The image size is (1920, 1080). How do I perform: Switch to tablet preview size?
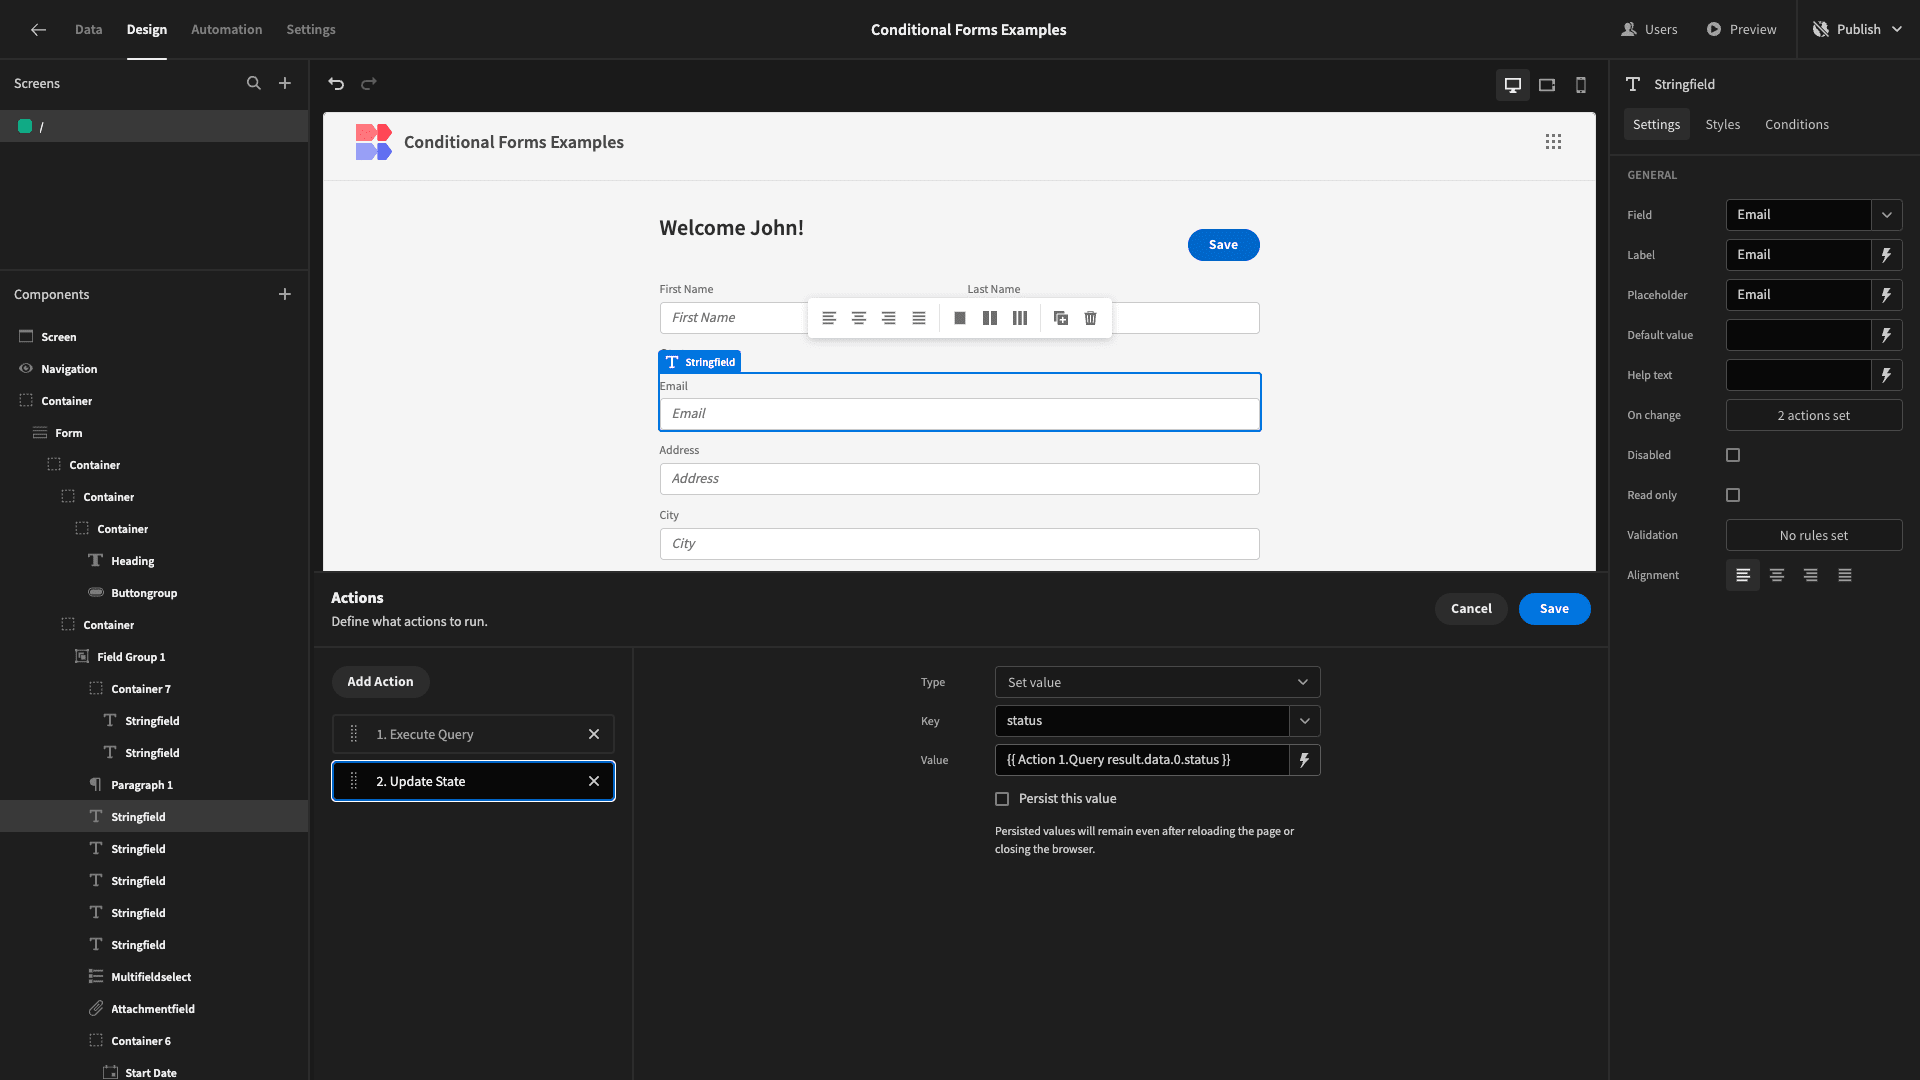(x=1547, y=85)
